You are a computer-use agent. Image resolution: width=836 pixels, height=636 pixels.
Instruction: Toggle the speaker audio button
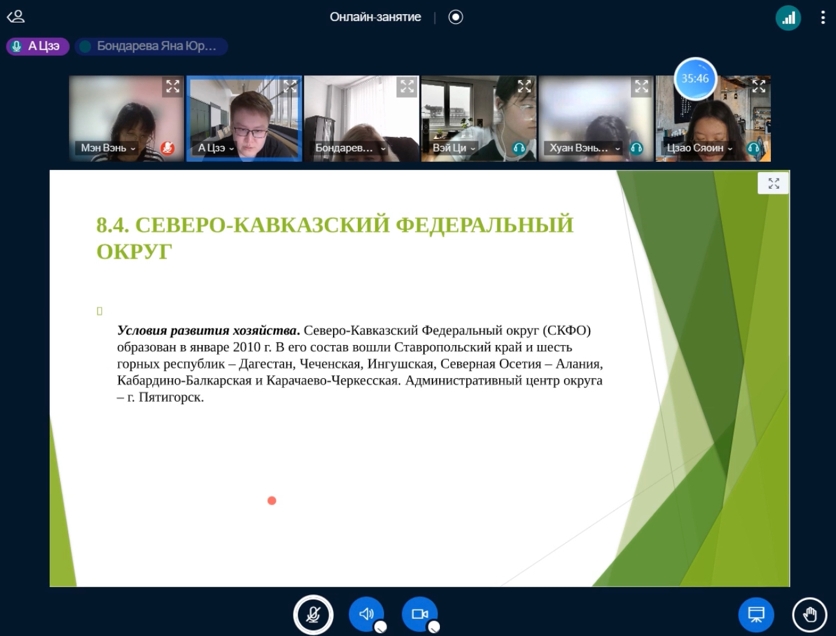click(x=366, y=614)
